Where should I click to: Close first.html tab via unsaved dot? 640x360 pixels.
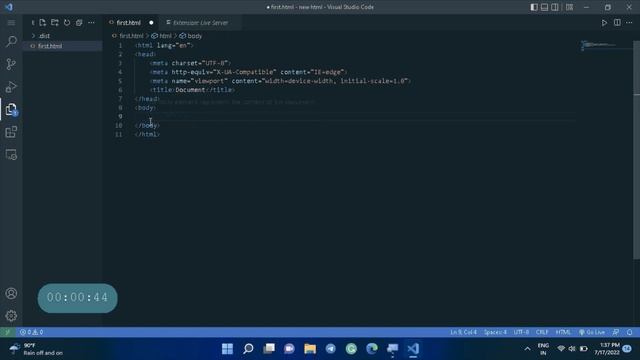click(151, 23)
